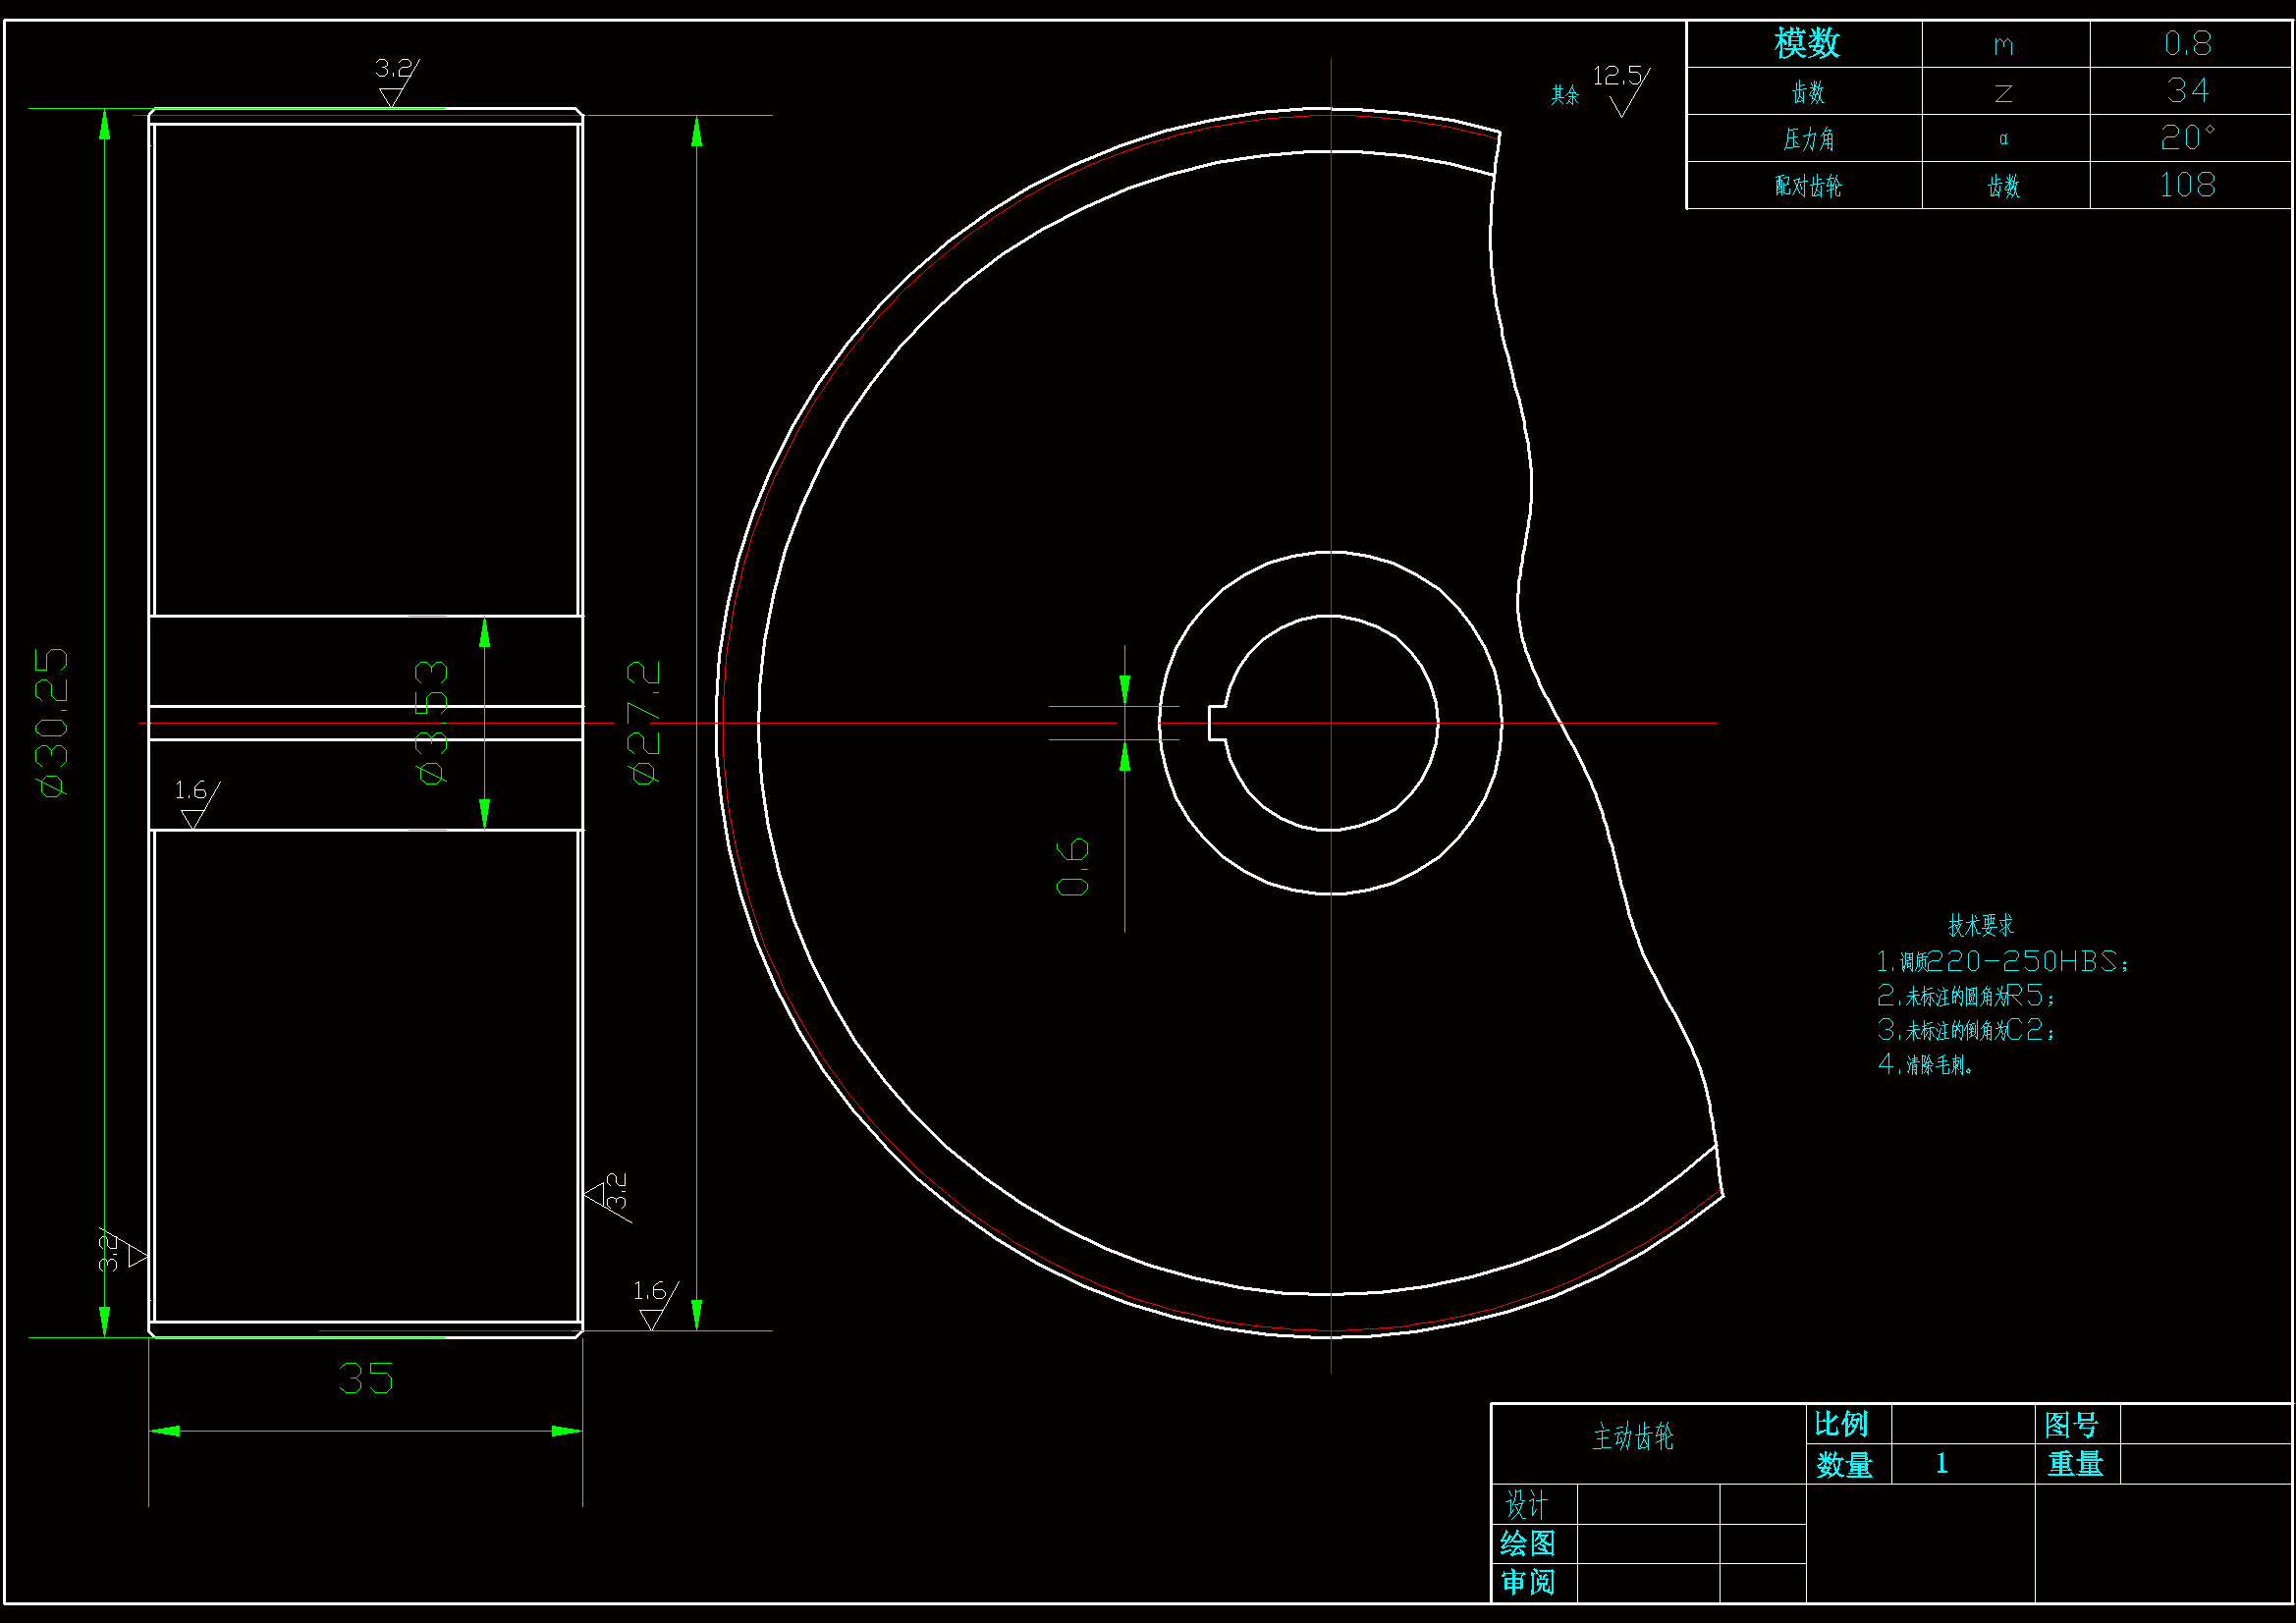Click the ø30.25 diameter dimension text
This screenshot has height=1623, width=2296.
click(53, 722)
